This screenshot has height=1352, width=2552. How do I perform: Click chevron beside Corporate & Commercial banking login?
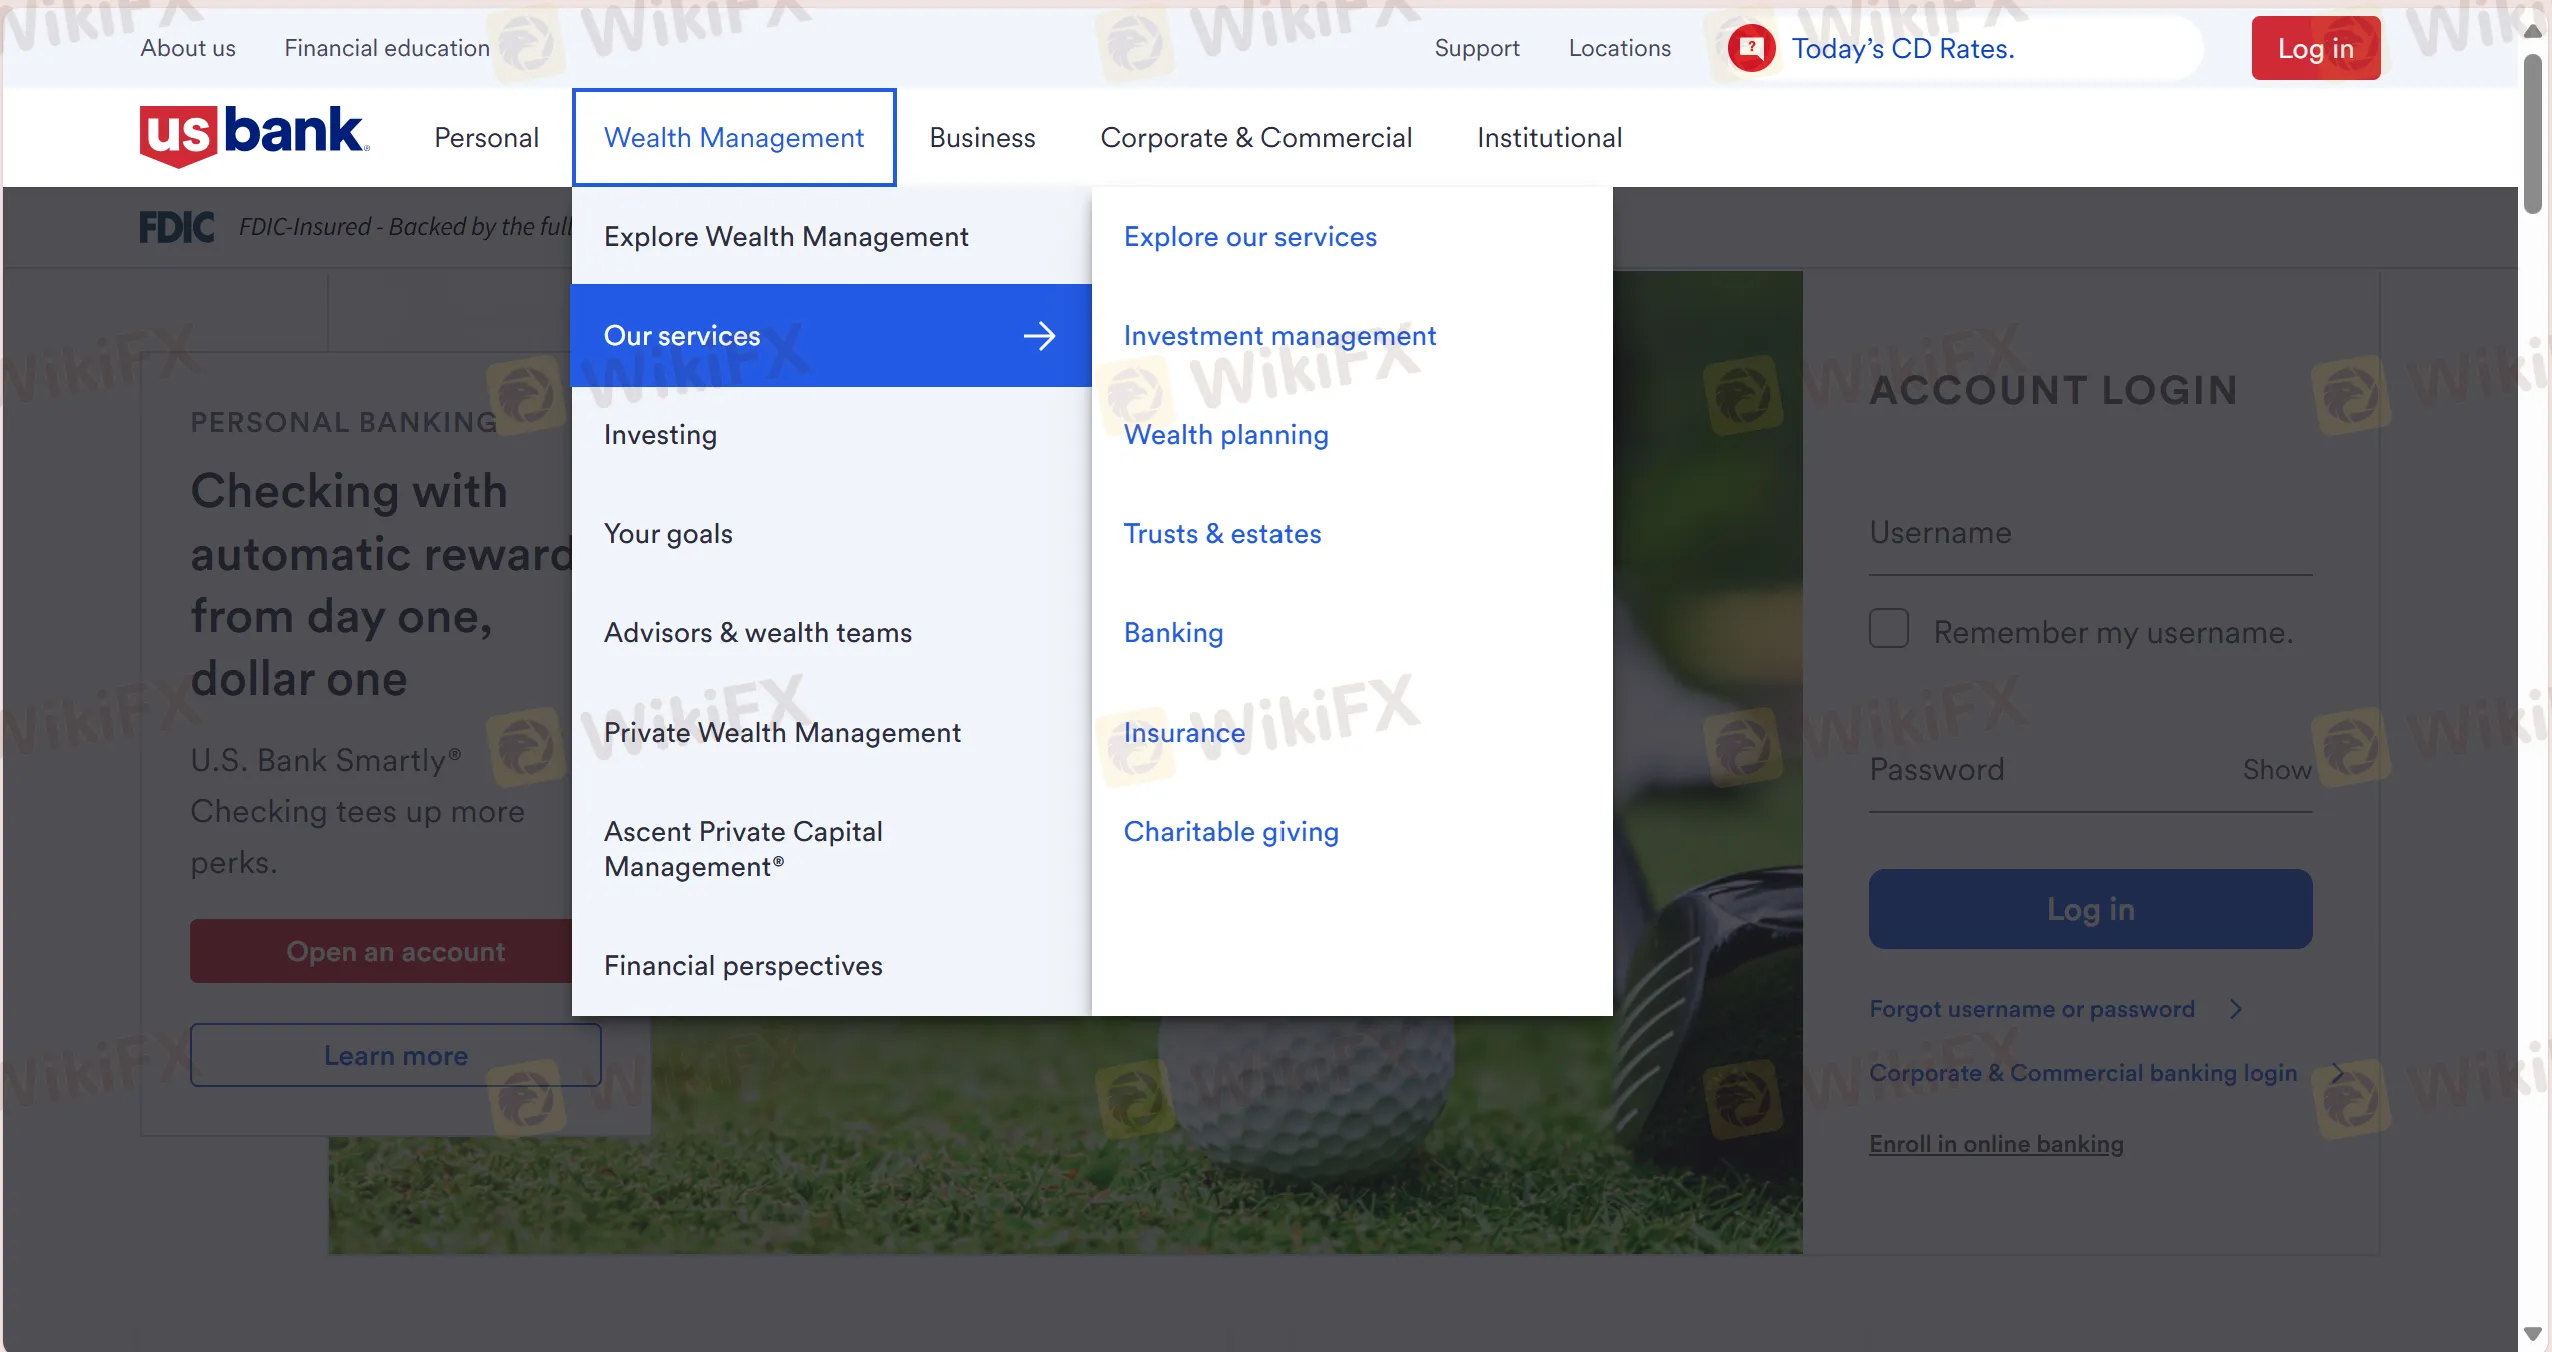pyautogui.click(x=2337, y=1073)
